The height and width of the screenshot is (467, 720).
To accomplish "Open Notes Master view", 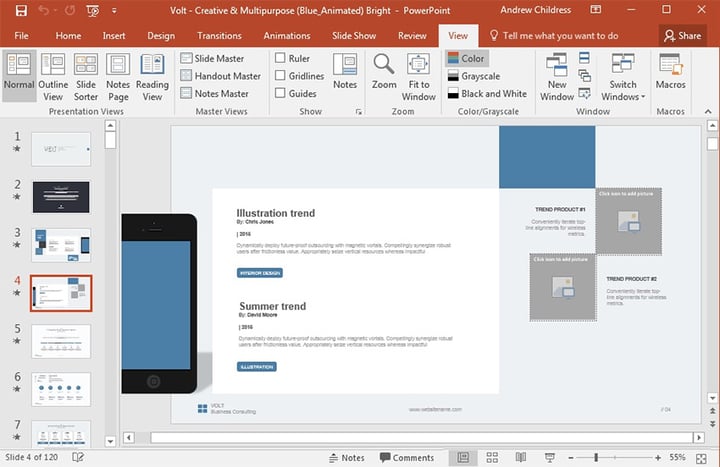I will click(214, 93).
